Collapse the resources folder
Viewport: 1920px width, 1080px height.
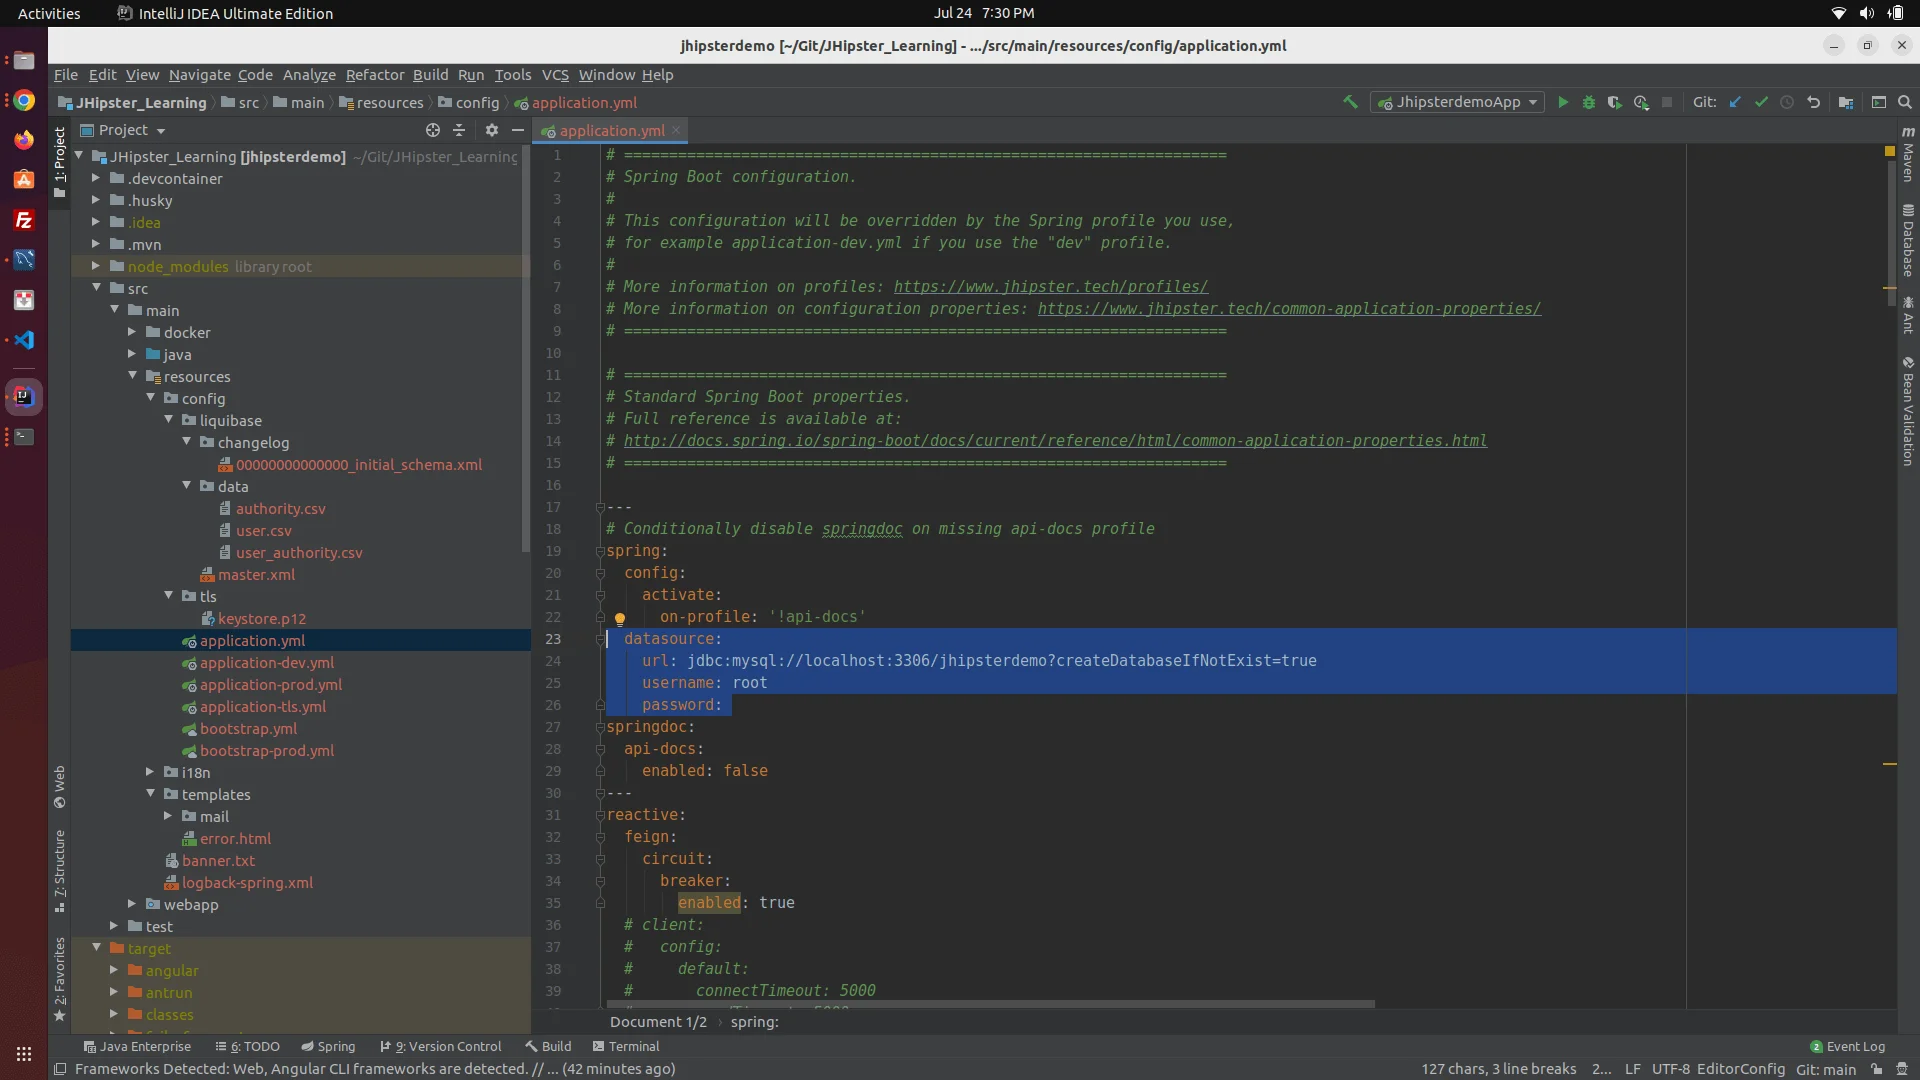coord(132,376)
